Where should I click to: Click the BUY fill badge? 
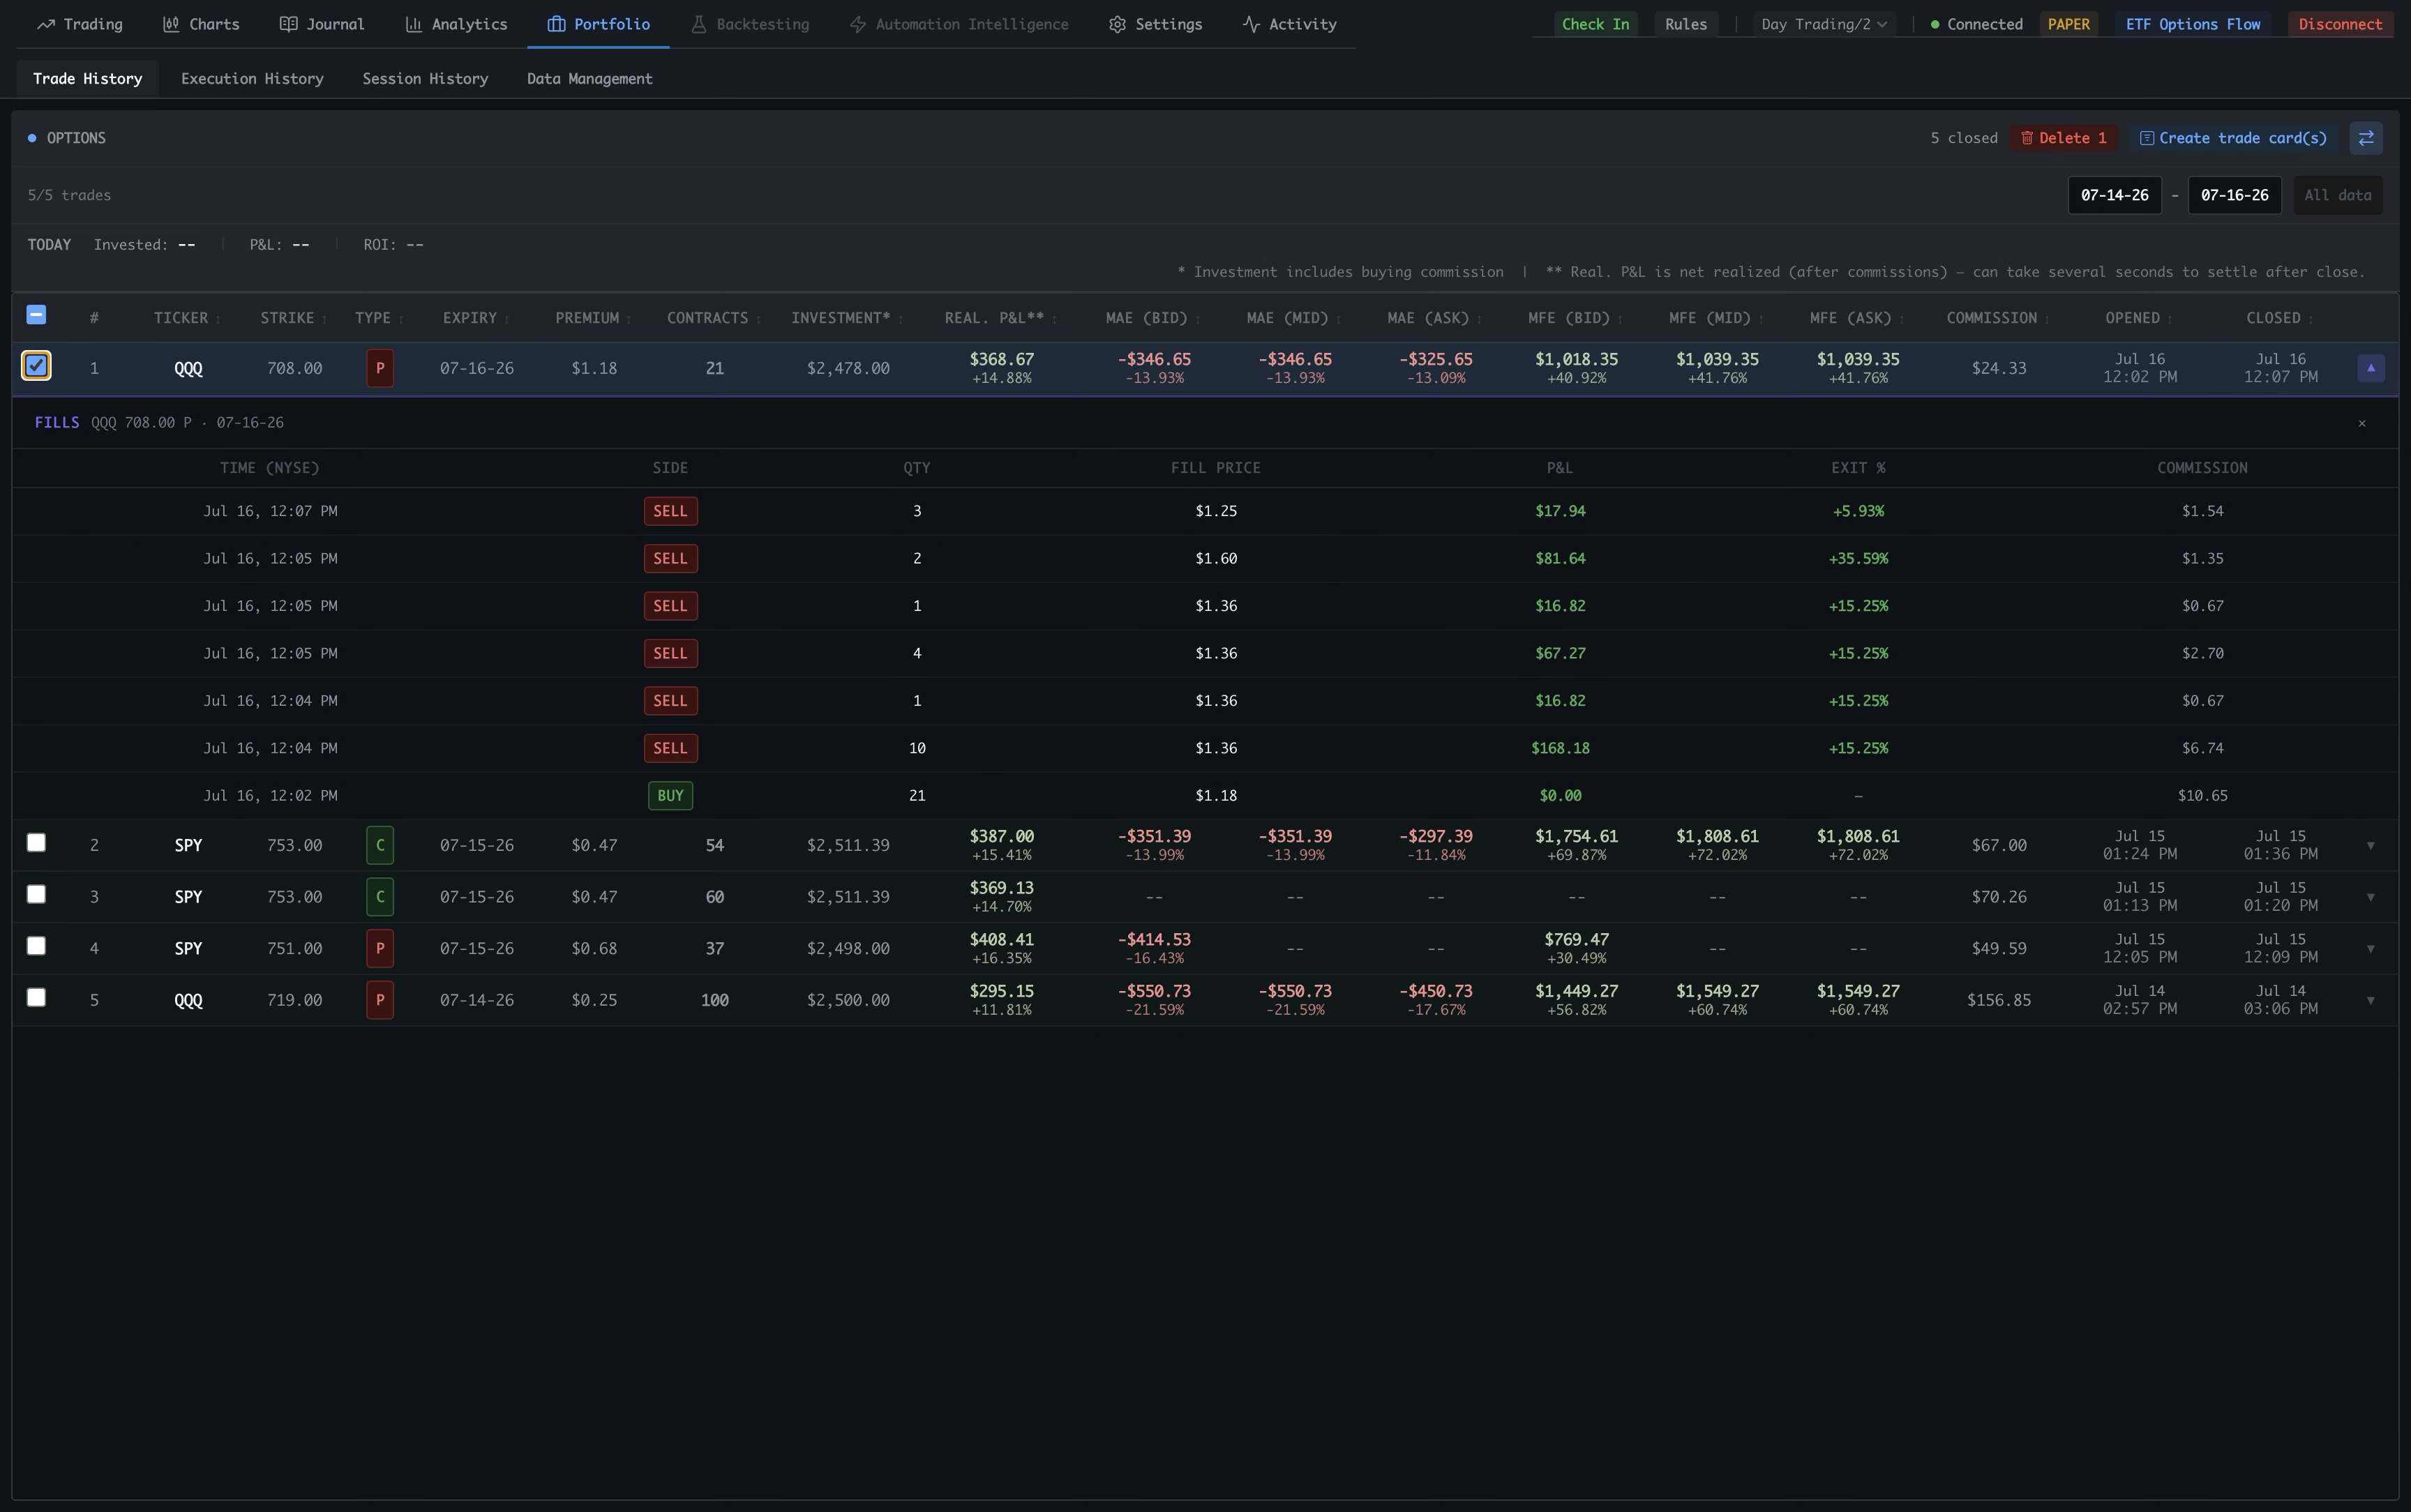(x=670, y=796)
